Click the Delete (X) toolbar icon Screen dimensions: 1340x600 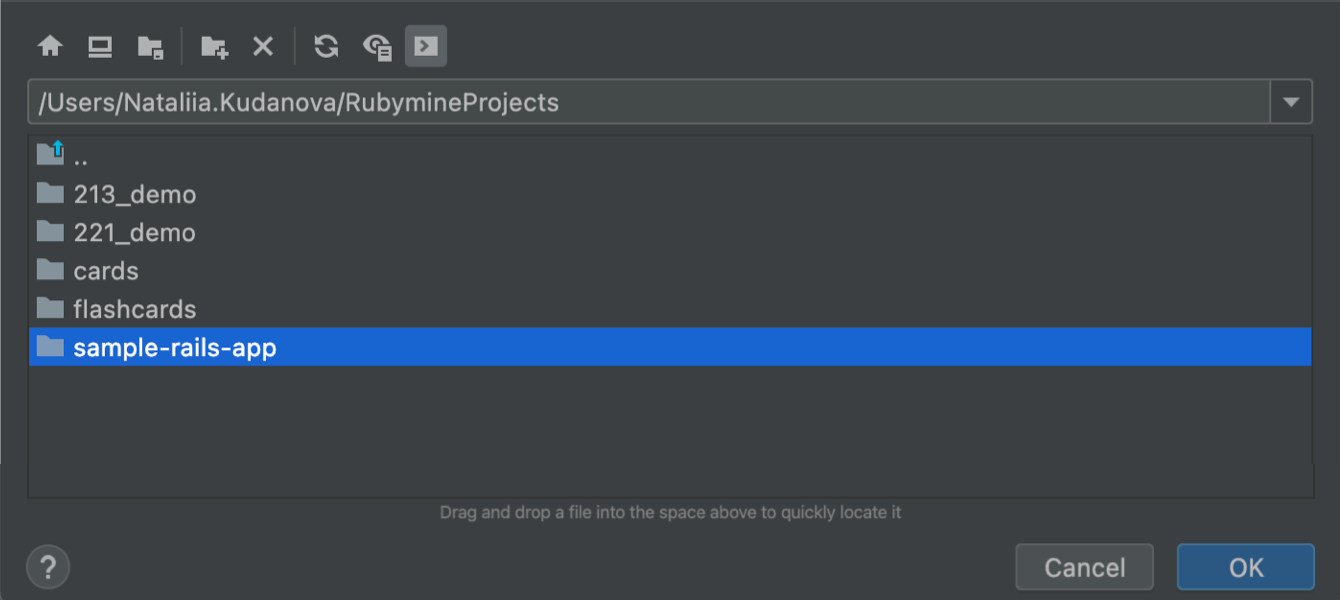click(263, 47)
